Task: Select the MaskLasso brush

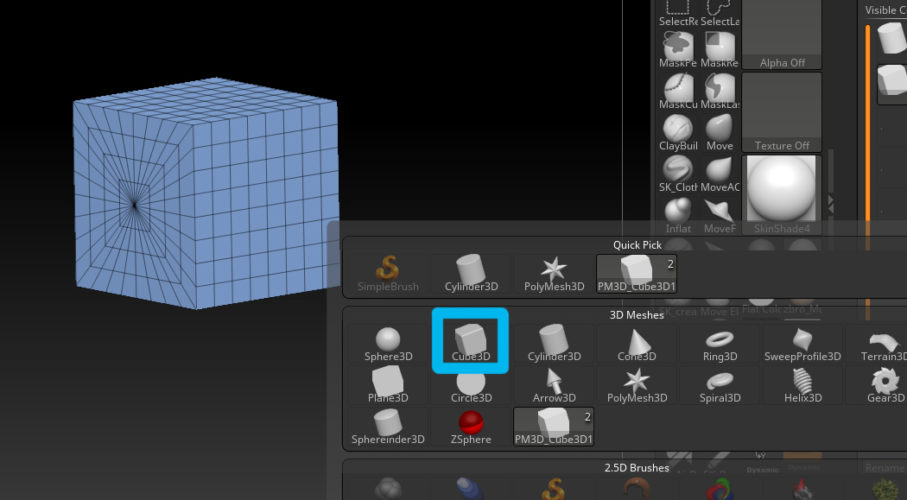Action: click(720, 91)
